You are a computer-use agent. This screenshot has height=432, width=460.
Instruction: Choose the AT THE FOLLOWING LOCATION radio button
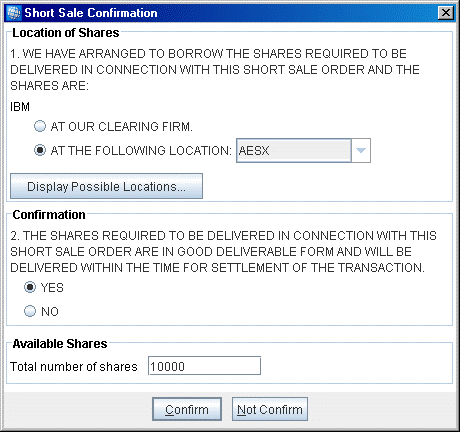point(40,150)
